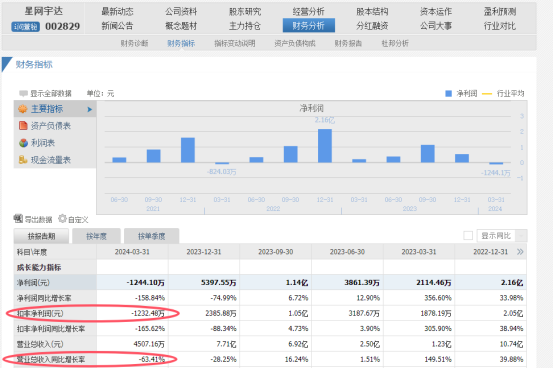Image resolution: width=554 pixels, height=369 pixels.
Task: Open the 新闻公告 menu item
Action: point(117,26)
